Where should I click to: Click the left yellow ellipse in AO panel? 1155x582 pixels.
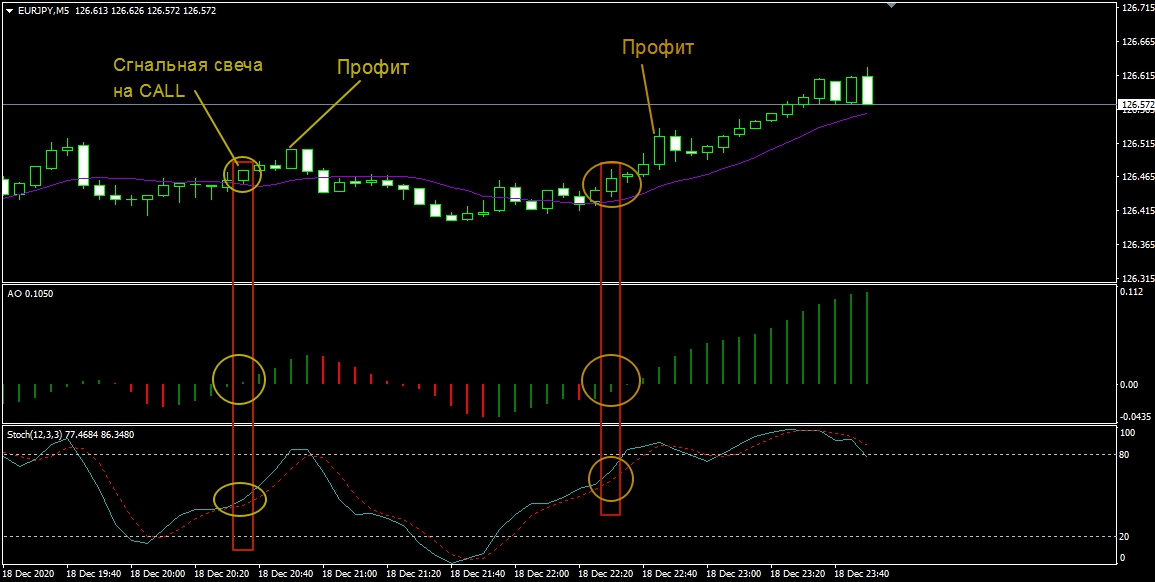(240, 379)
